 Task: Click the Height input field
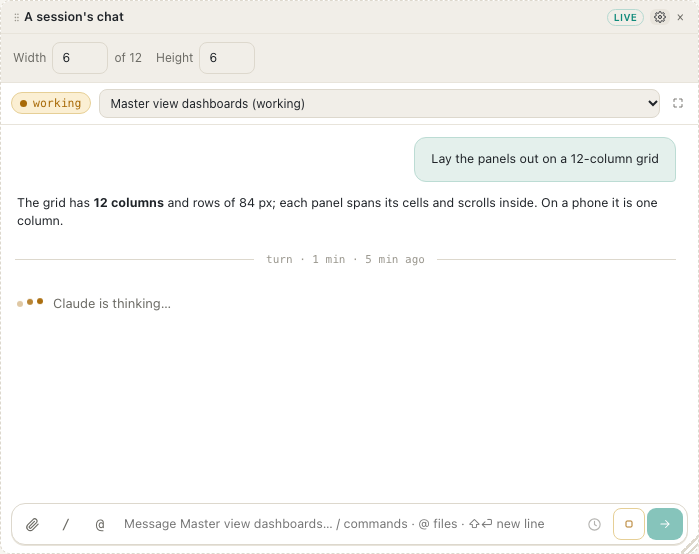[227, 58]
